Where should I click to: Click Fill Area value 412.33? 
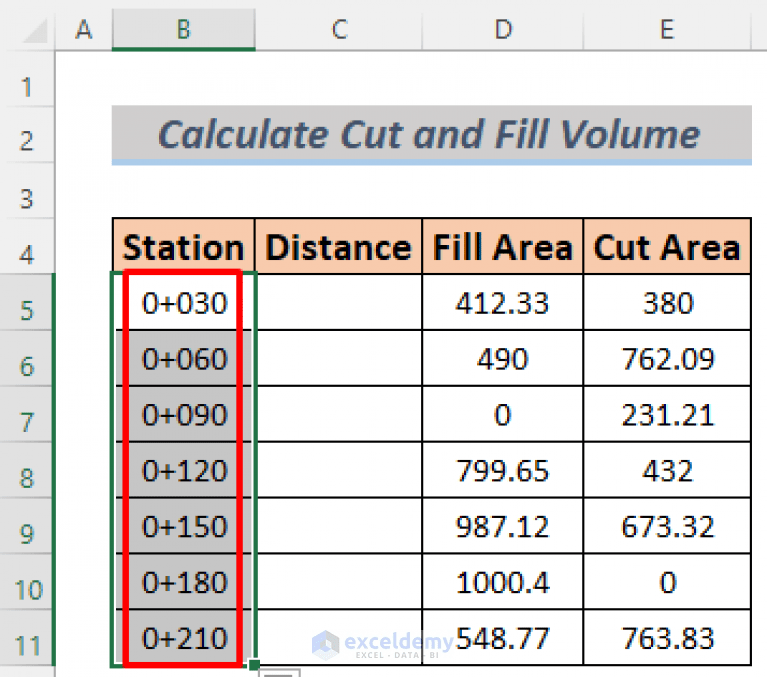[503, 302]
